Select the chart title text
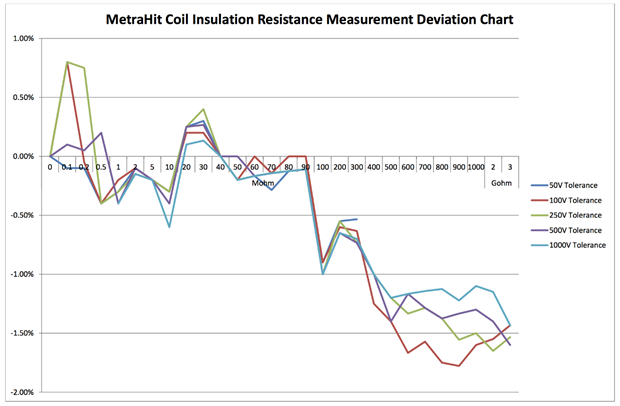620x406 pixels. click(310, 19)
